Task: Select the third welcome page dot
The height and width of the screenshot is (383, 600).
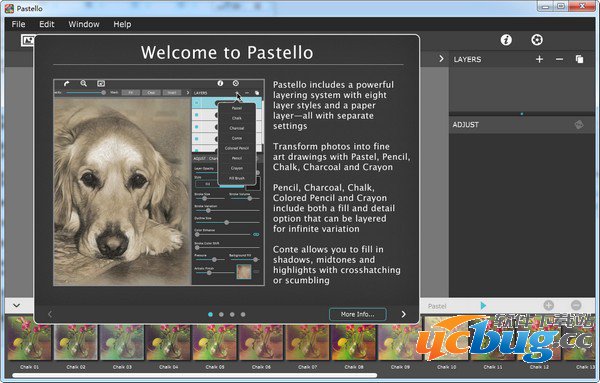Action: click(x=232, y=314)
